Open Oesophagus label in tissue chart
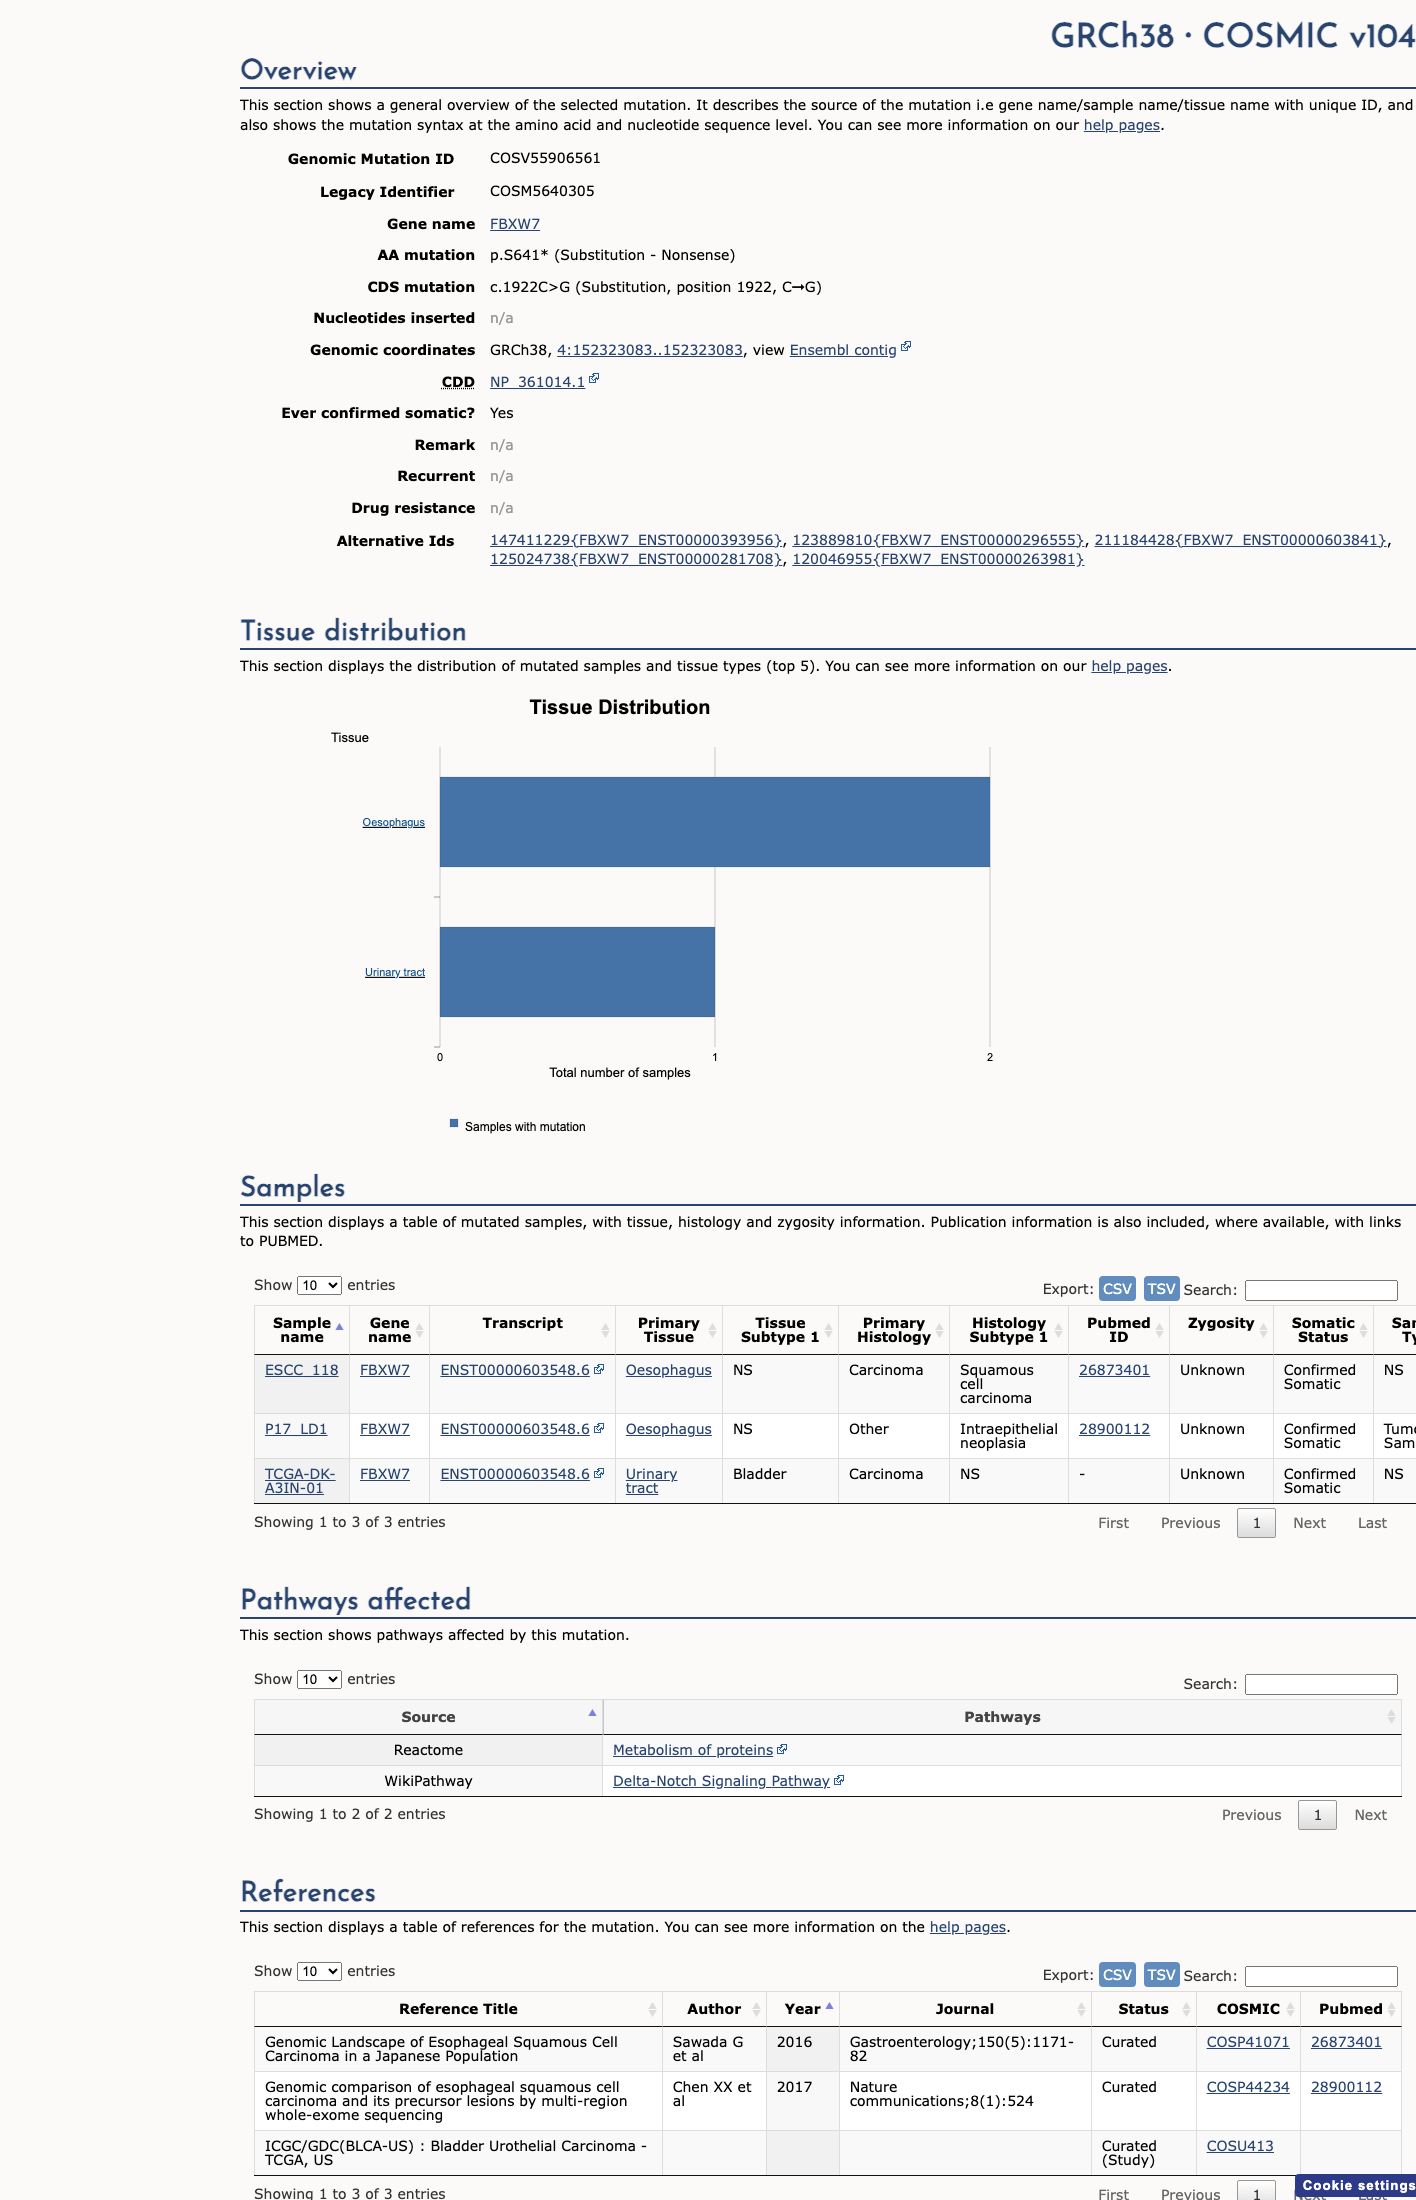The height and width of the screenshot is (2200, 1416). point(394,822)
